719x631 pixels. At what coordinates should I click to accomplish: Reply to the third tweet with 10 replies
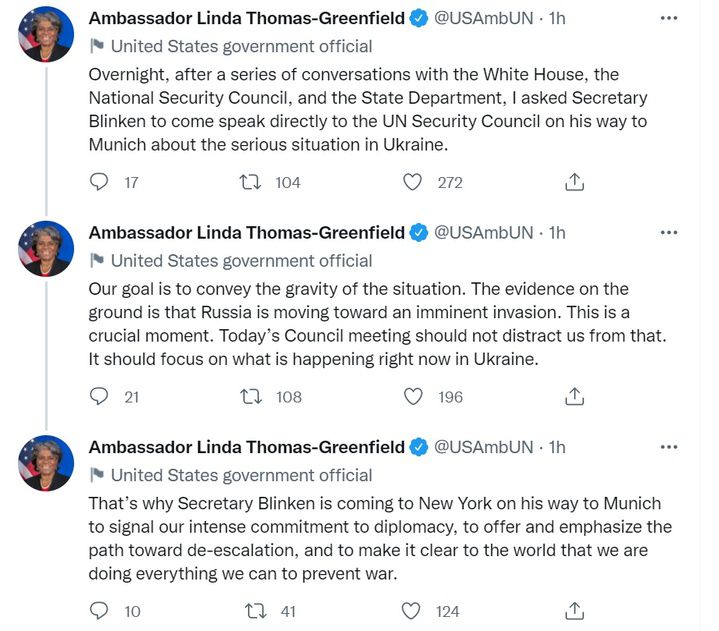click(x=99, y=610)
